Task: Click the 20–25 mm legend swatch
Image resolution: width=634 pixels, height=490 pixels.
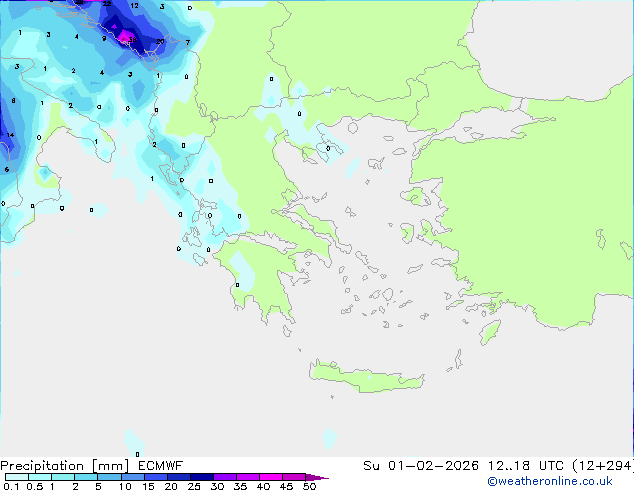Action: point(178,477)
